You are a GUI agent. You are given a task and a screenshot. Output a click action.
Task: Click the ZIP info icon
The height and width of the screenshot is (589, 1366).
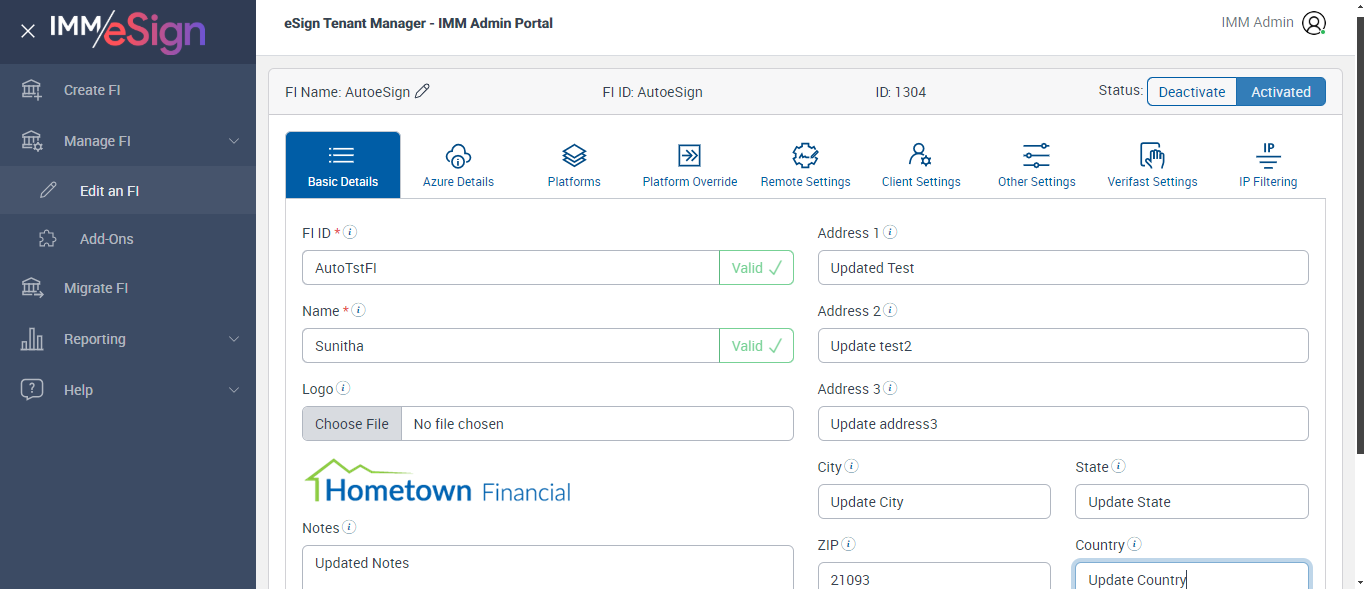point(849,544)
